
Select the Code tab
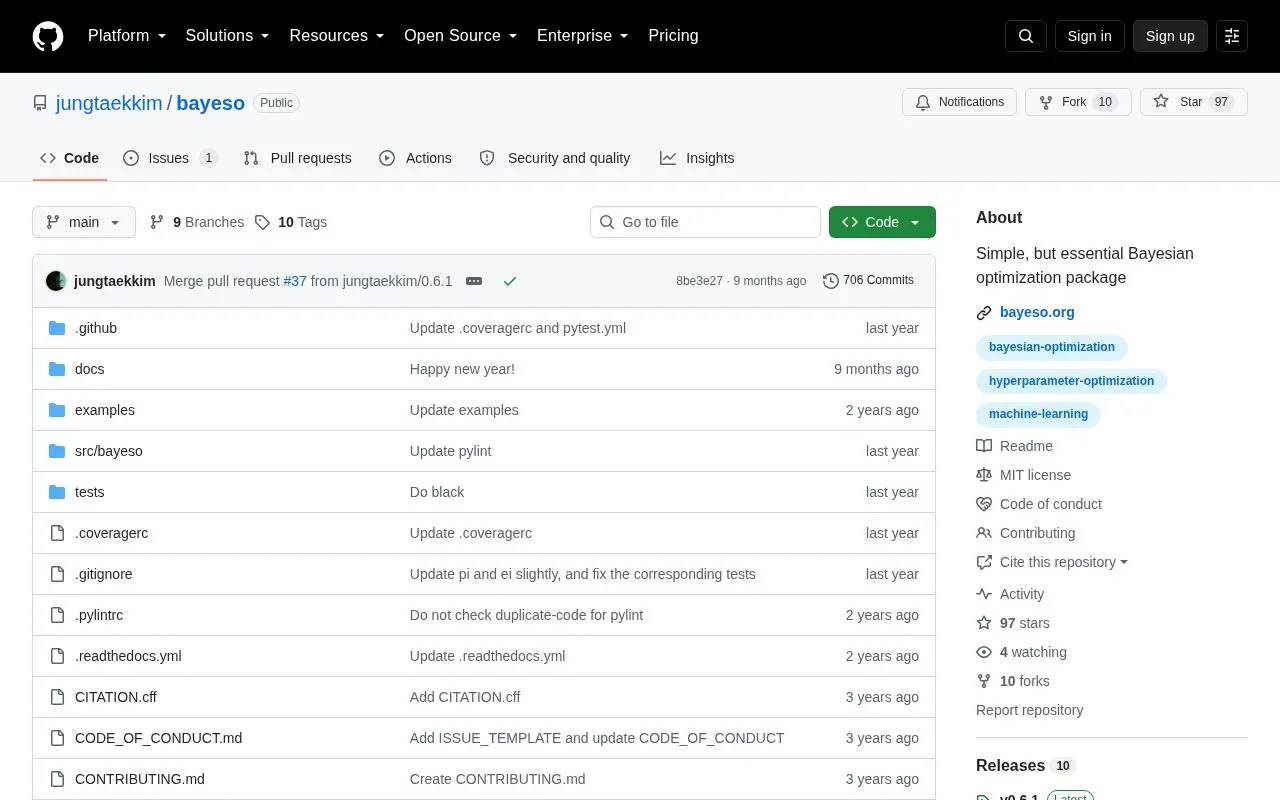click(x=70, y=158)
